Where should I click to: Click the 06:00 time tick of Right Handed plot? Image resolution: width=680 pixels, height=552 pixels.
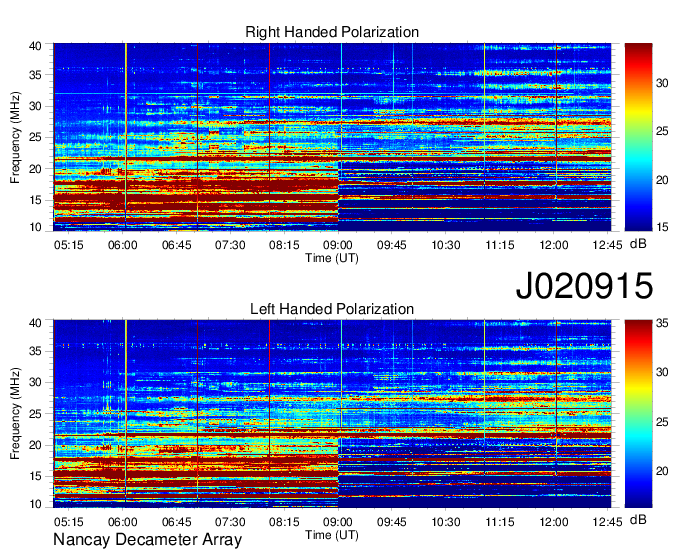(123, 245)
